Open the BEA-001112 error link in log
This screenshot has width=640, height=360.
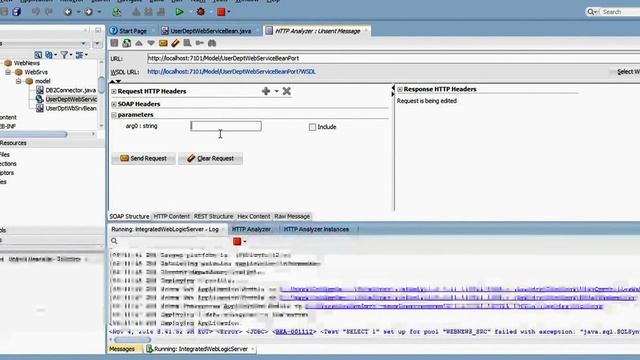pyautogui.click(x=294, y=332)
